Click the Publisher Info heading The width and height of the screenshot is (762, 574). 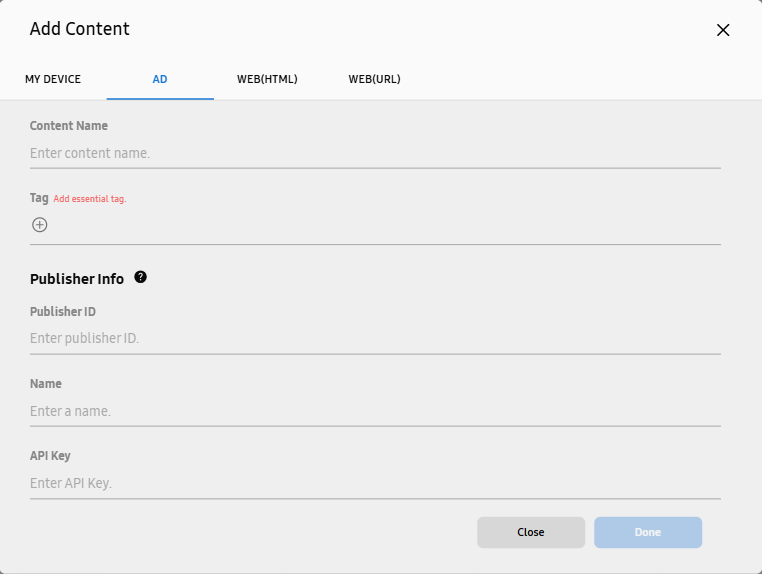[77, 279]
